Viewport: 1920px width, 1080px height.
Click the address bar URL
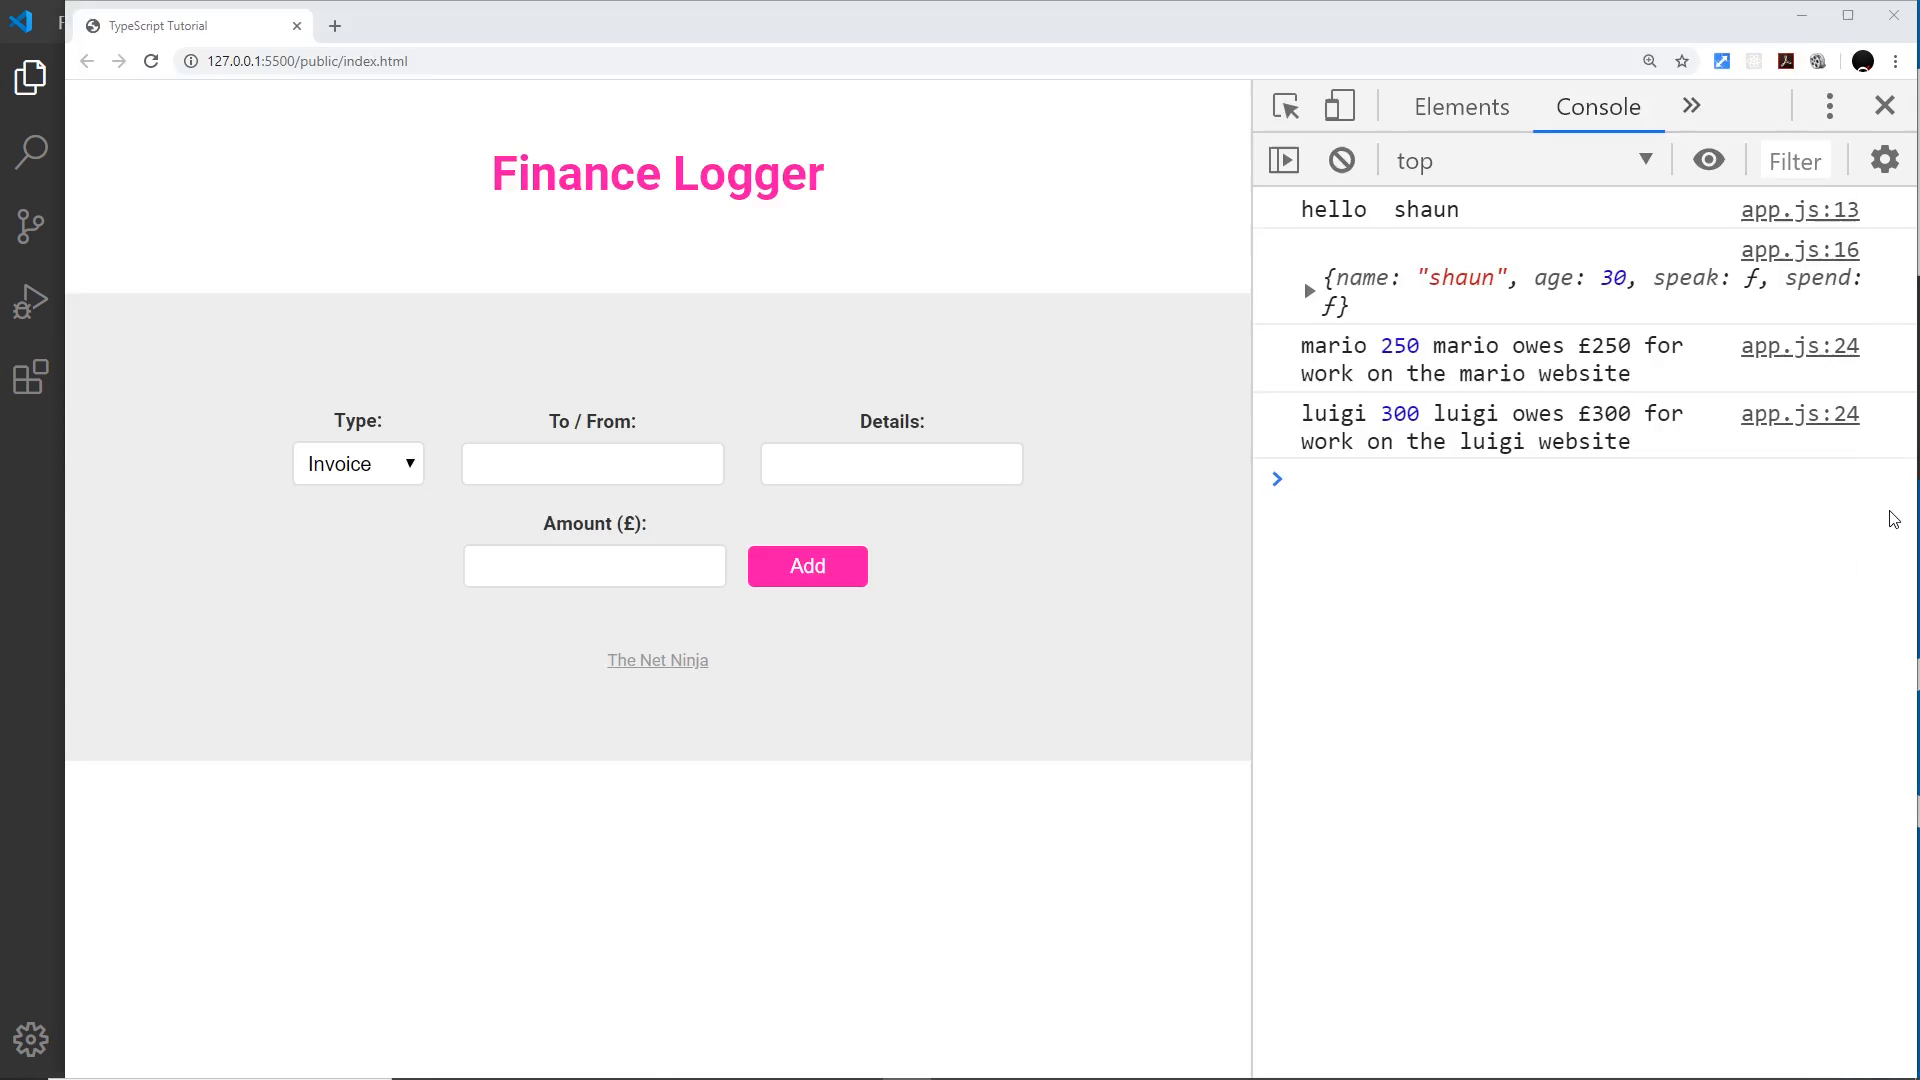(x=308, y=61)
